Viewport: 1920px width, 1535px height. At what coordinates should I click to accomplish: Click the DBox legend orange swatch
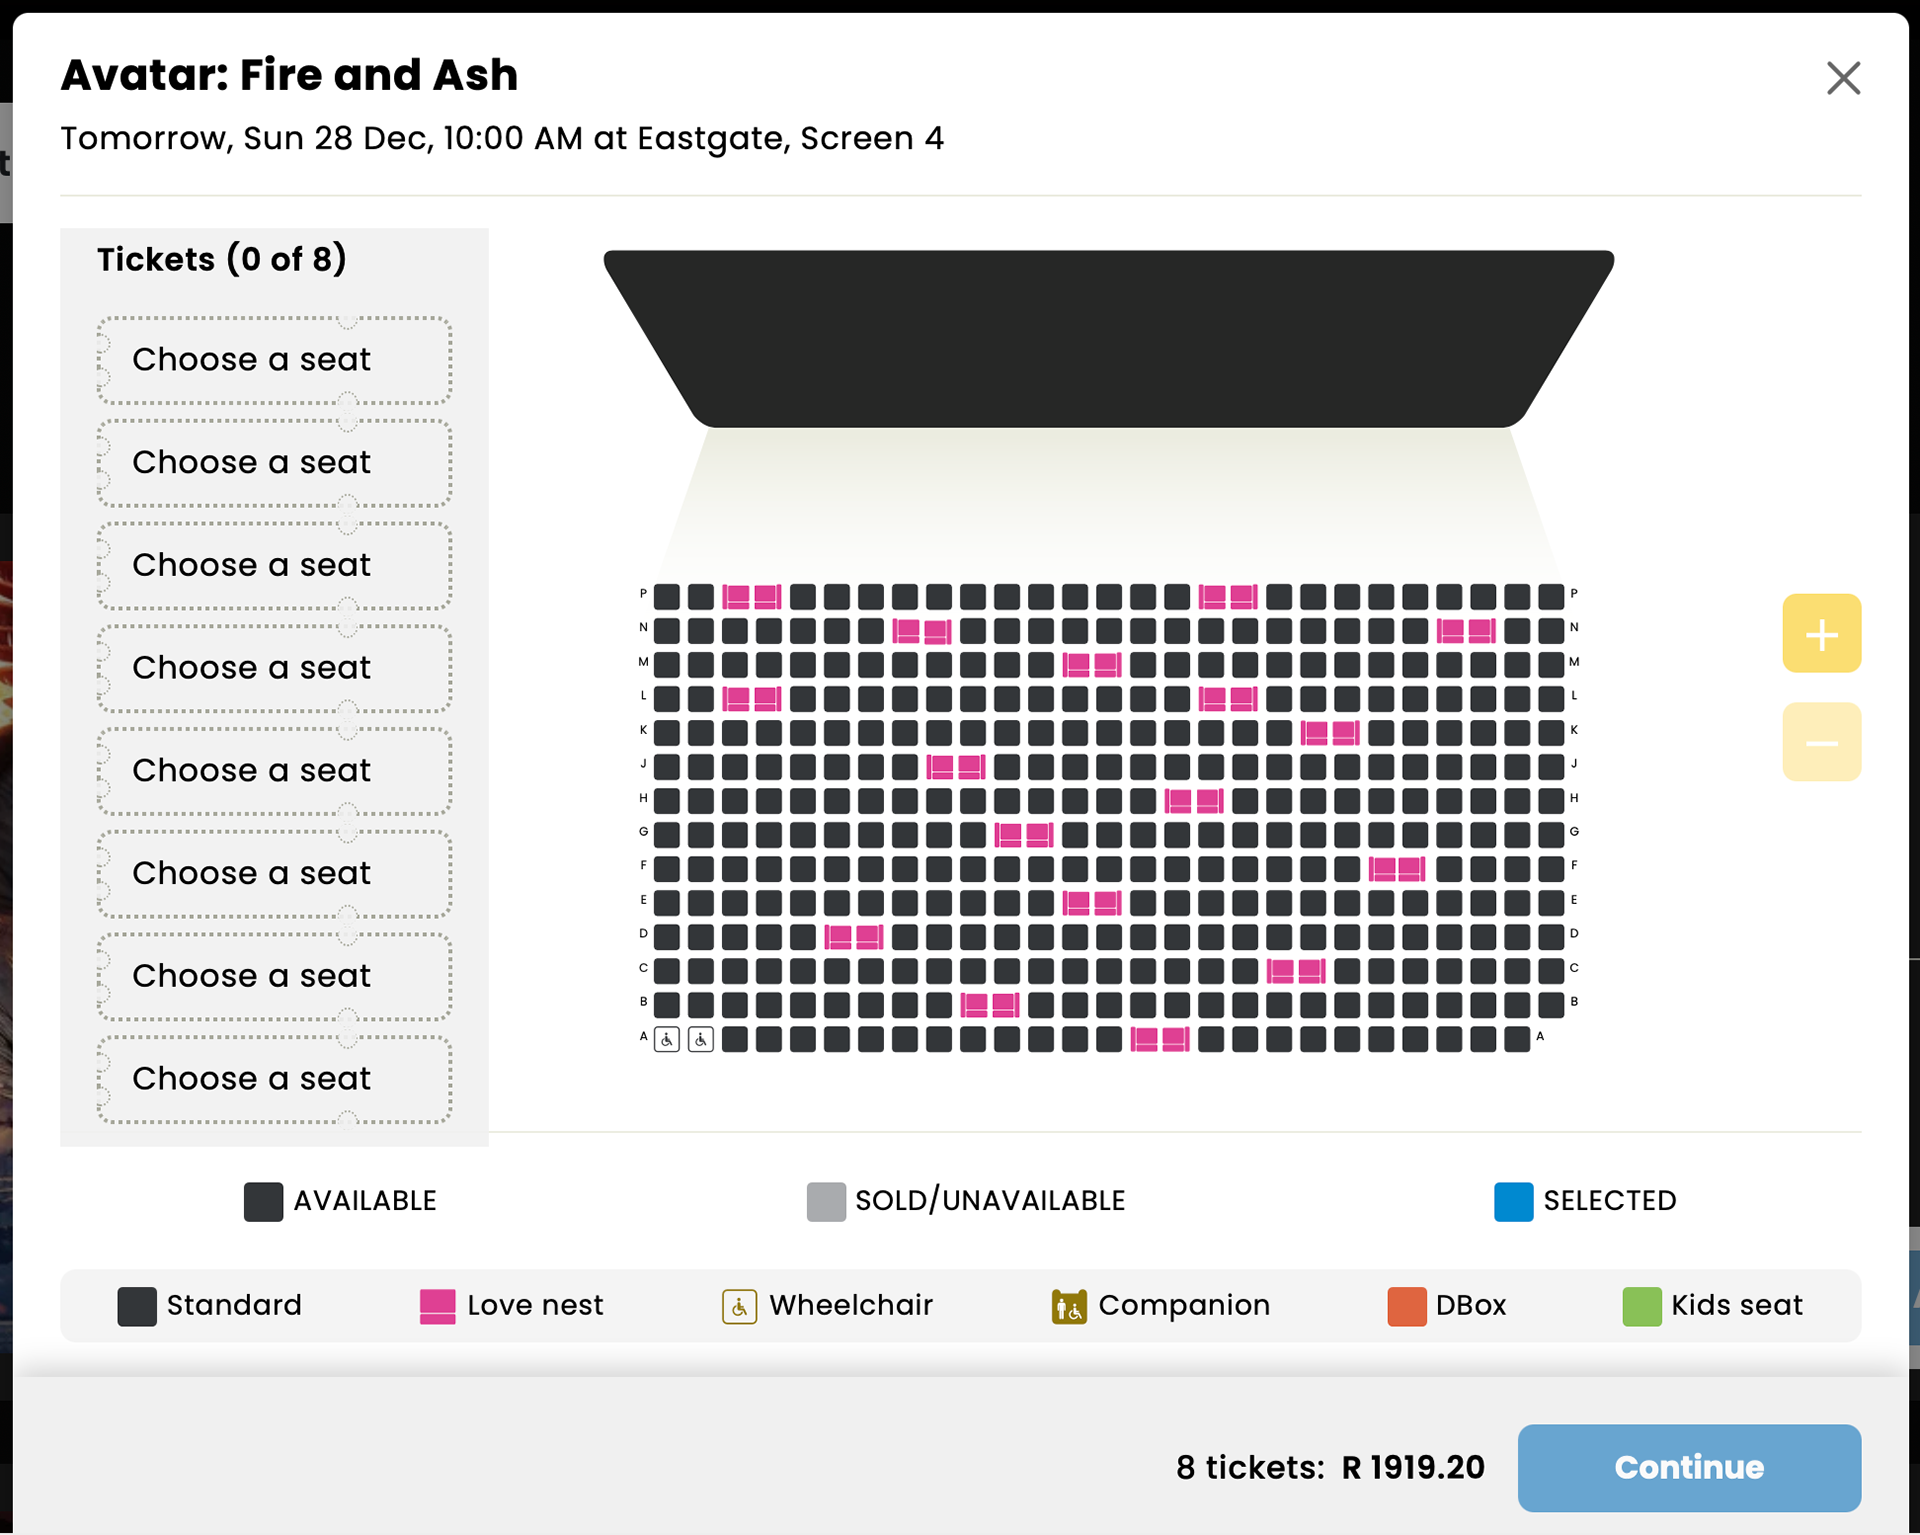1405,1306
